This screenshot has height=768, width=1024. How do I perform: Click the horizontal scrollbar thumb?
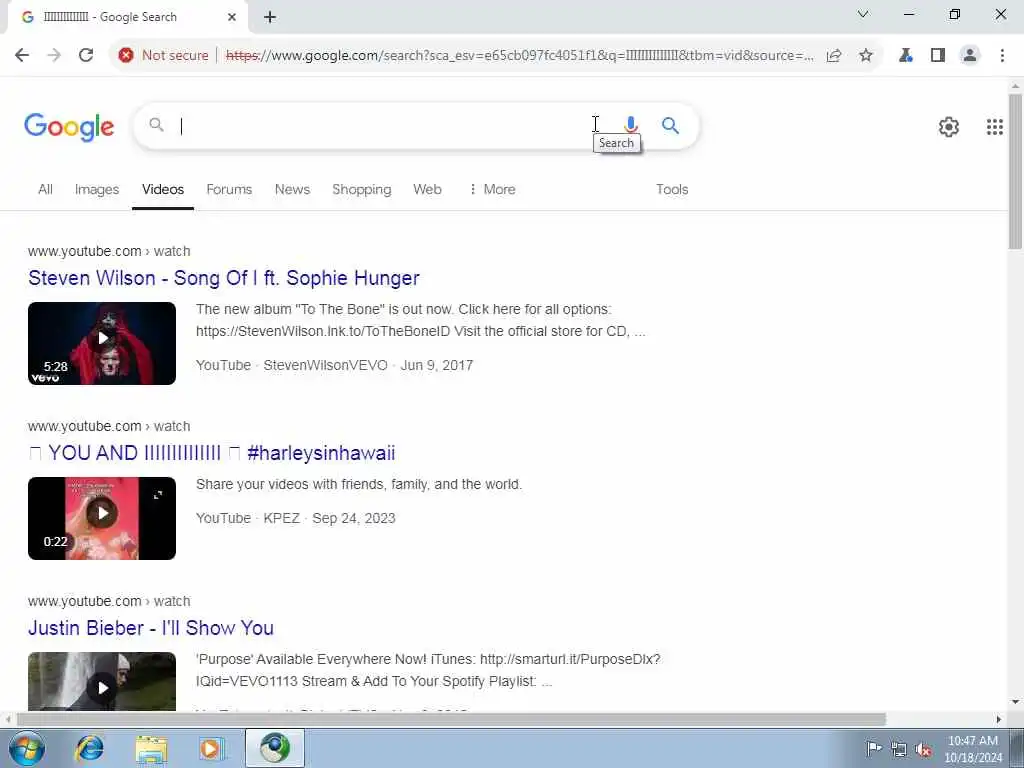tap(451, 719)
